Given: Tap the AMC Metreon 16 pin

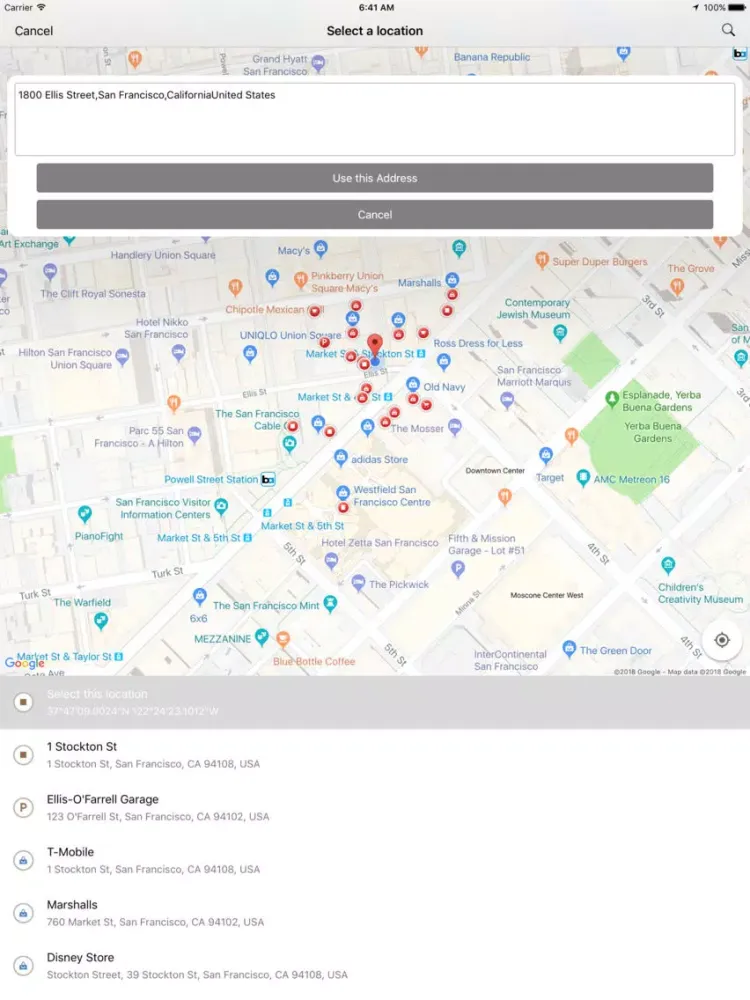Looking at the screenshot, I should (x=583, y=477).
